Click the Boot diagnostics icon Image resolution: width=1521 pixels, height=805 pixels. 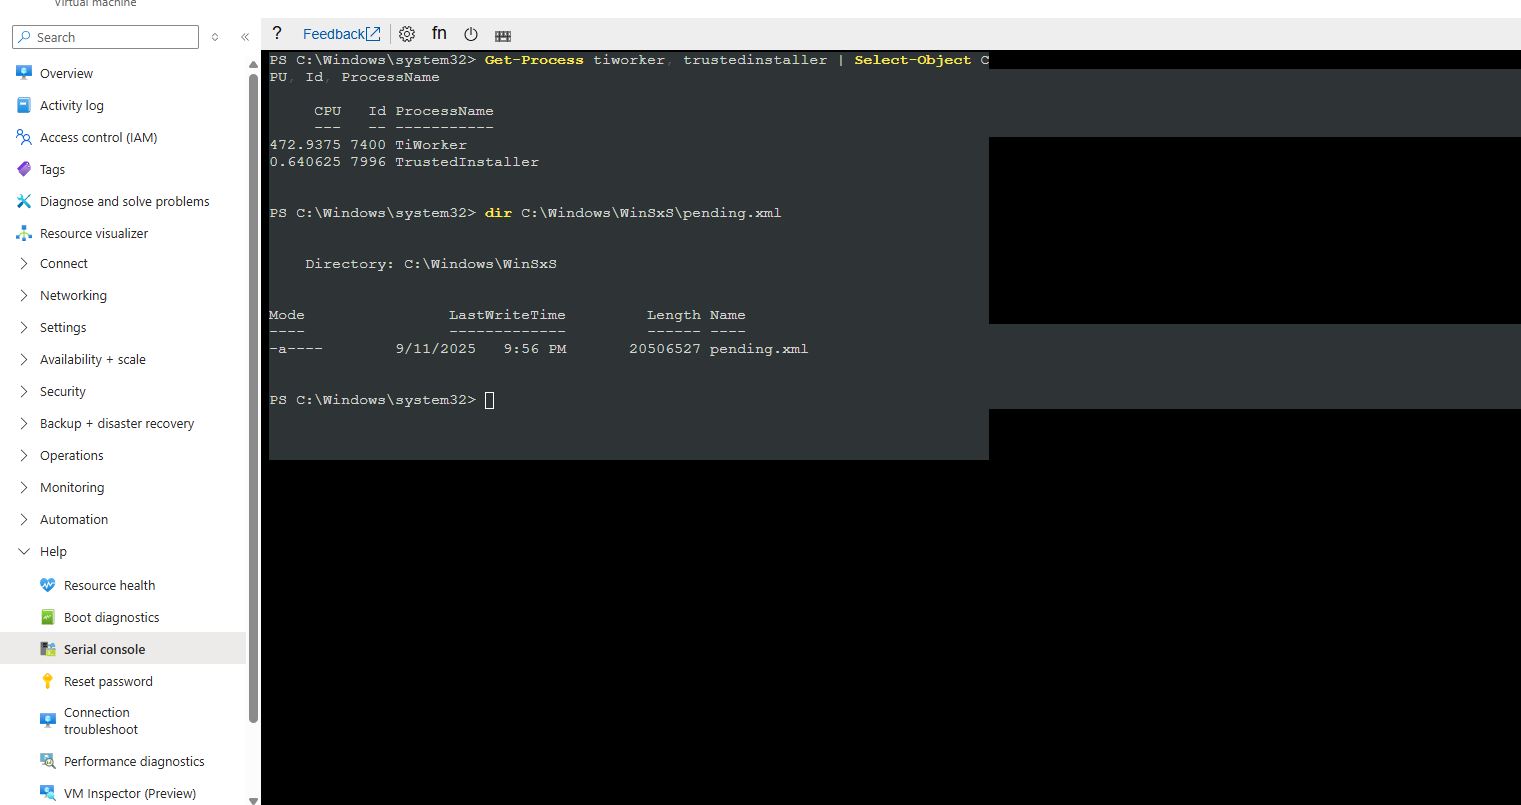(48, 617)
